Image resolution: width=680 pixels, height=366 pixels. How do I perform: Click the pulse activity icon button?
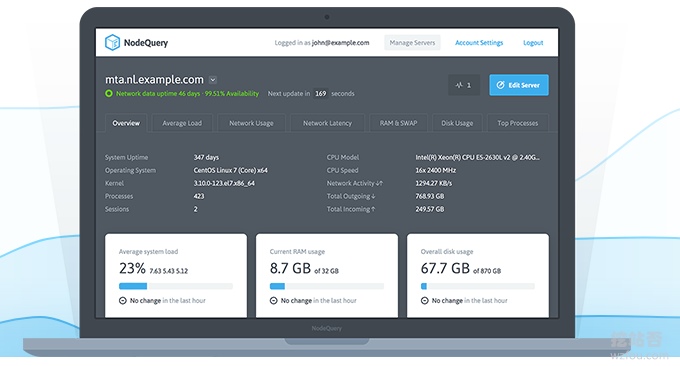464,85
